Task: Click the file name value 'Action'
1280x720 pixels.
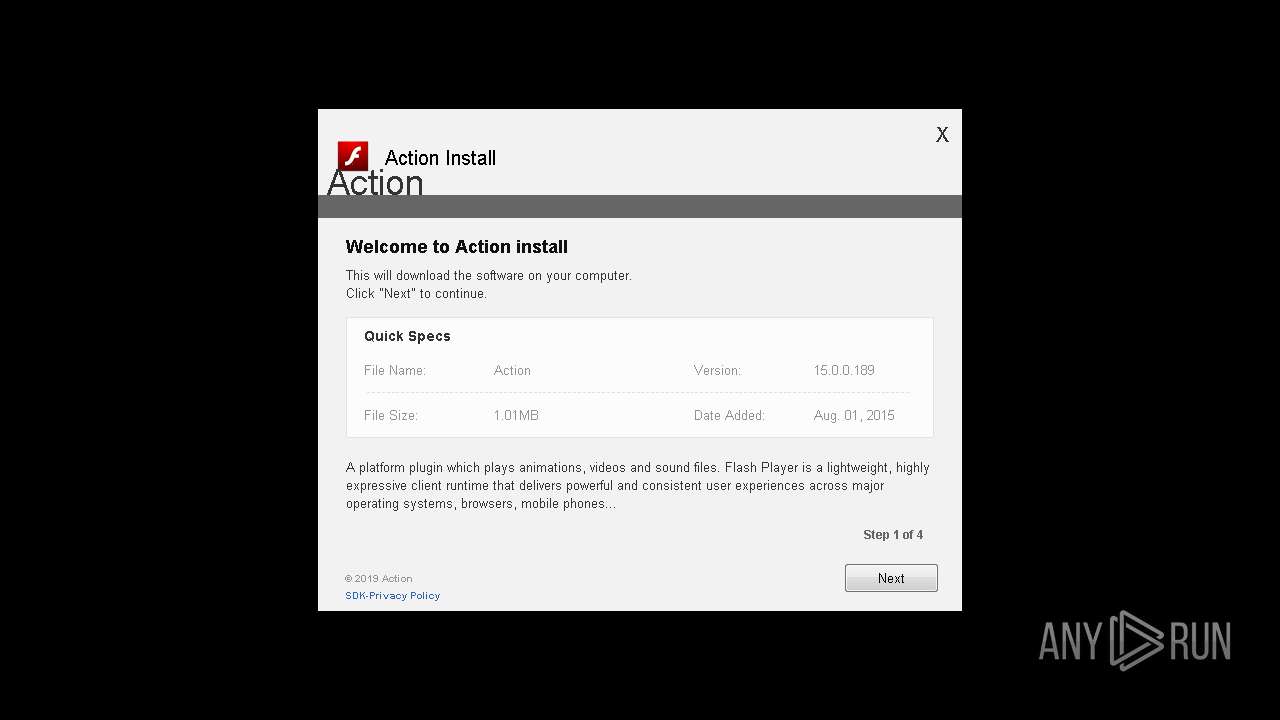Action: pyautogui.click(x=512, y=370)
